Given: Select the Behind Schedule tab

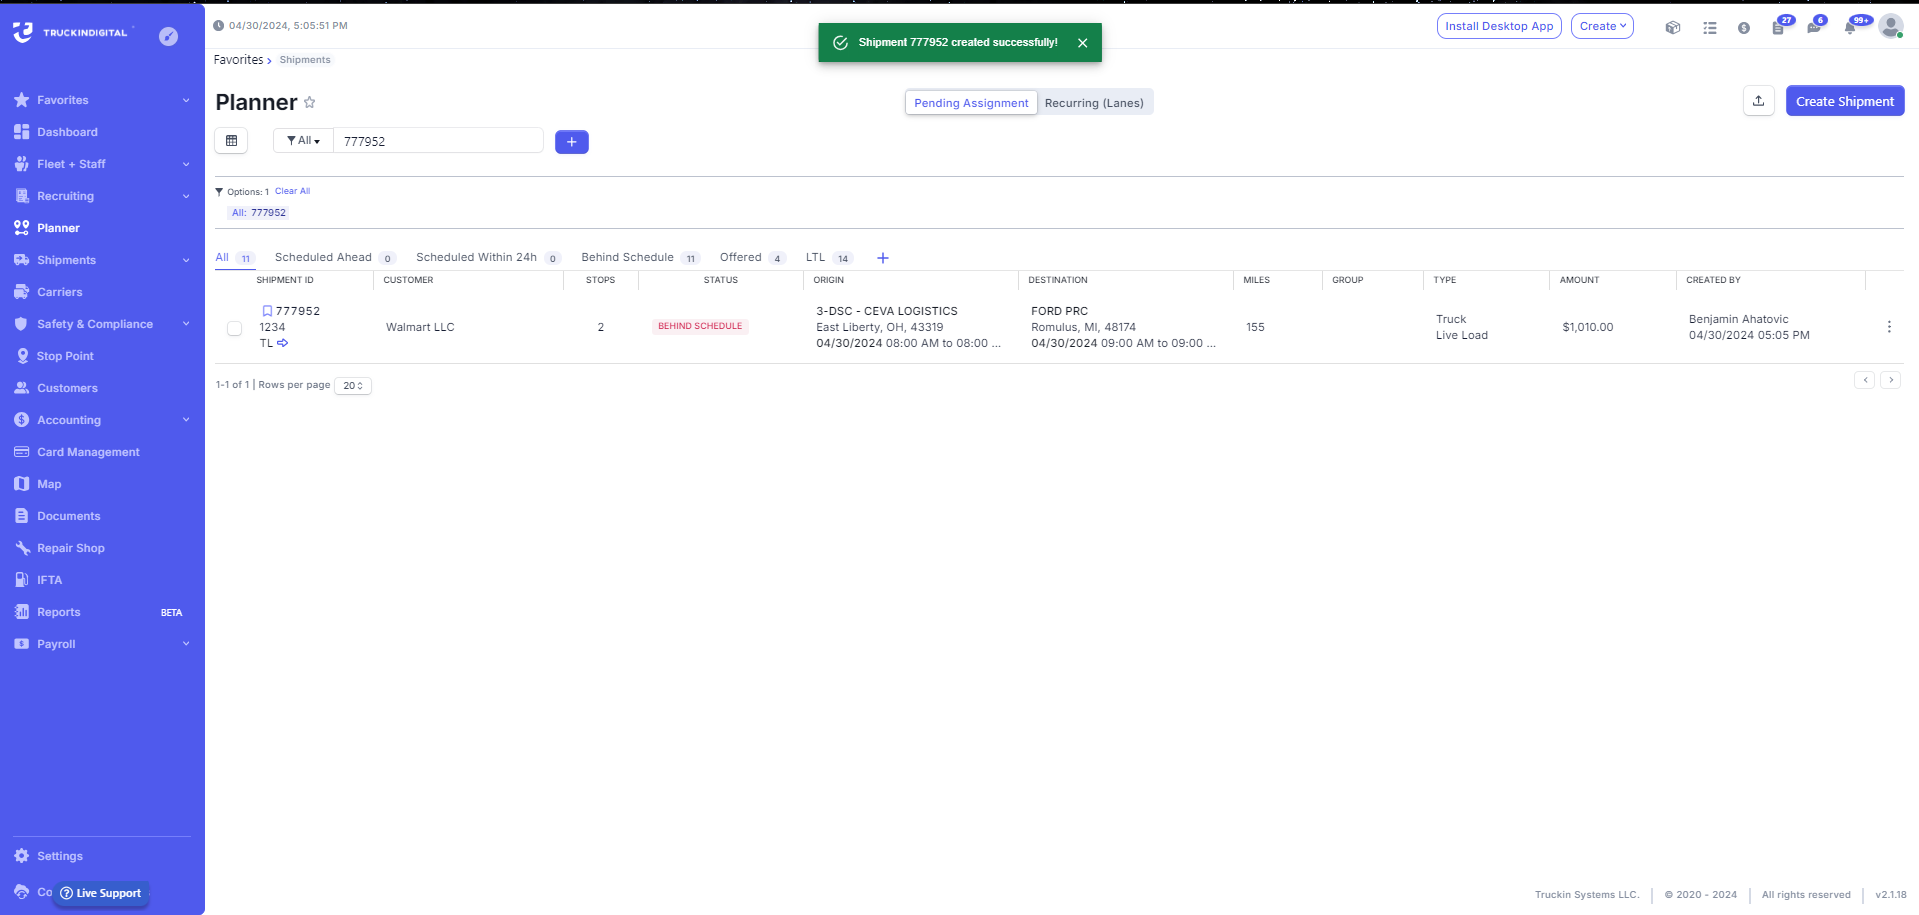Looking at the screenshot, I should coord(640,258).
